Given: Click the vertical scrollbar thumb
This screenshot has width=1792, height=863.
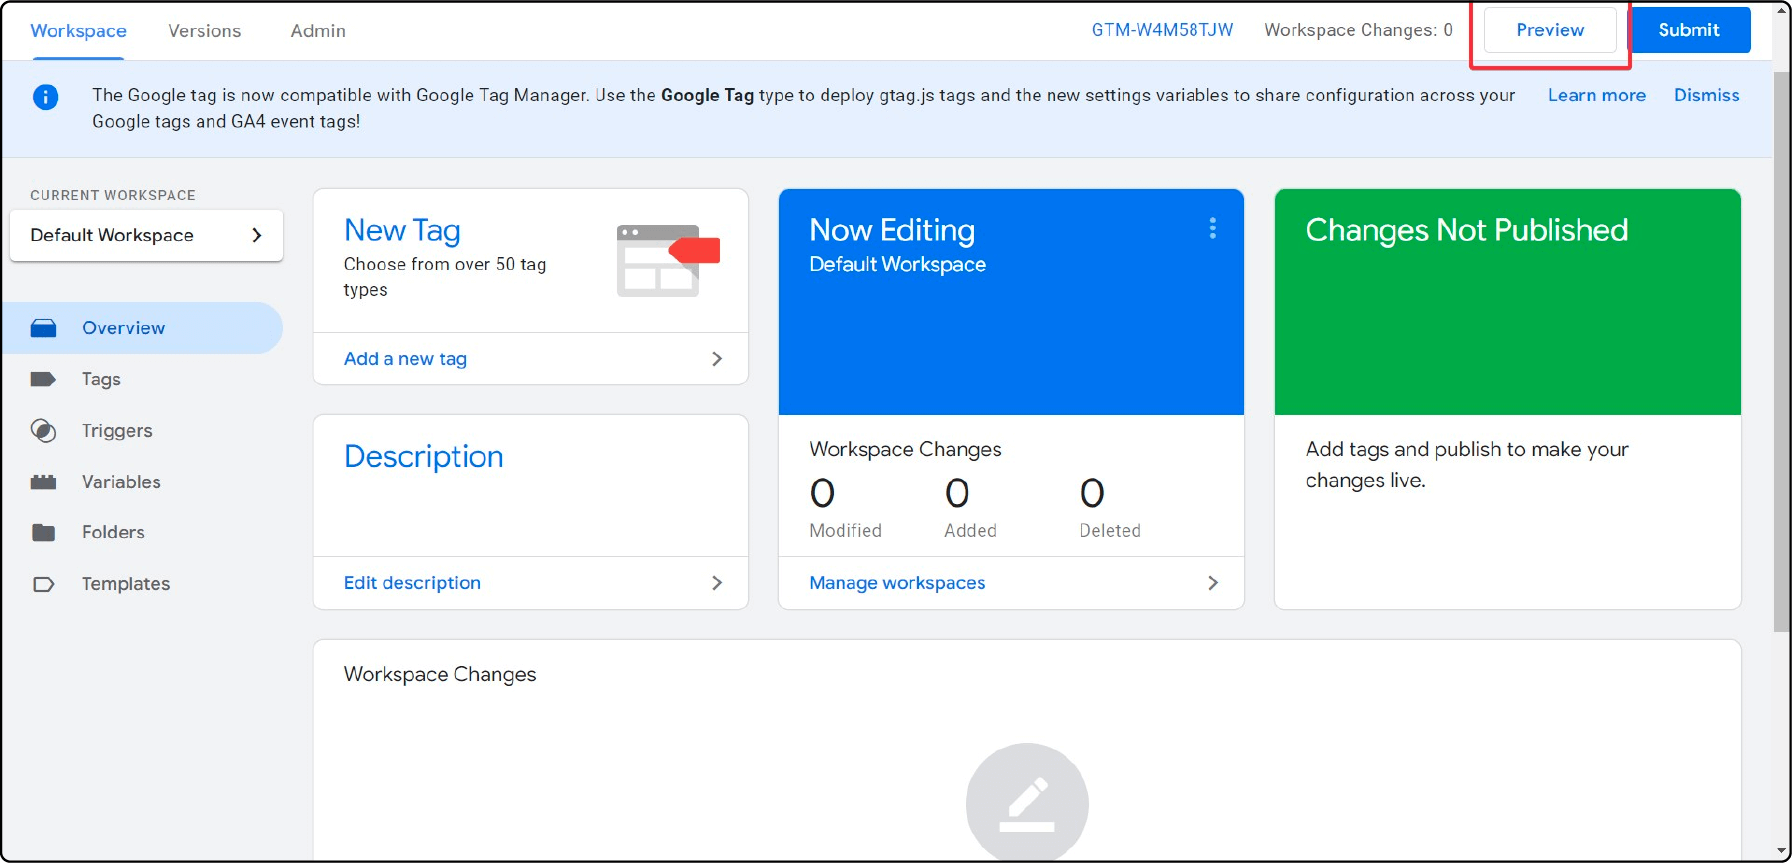Looking at the screenshot, I should pyautogui.click(x=1782, y=350).
